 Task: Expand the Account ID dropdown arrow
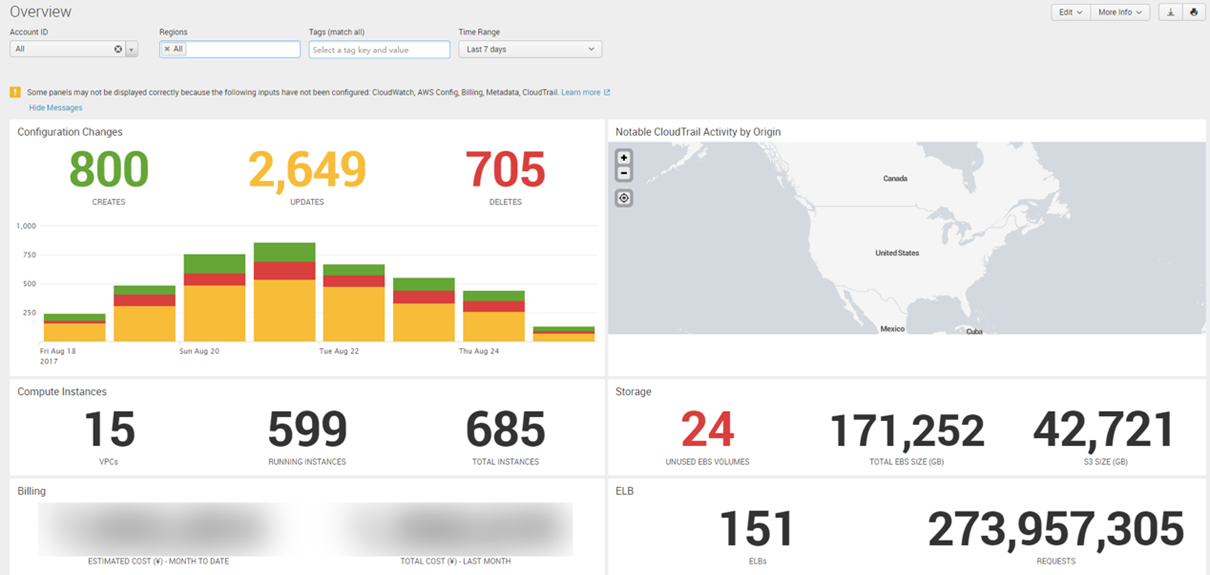point(131,49)
